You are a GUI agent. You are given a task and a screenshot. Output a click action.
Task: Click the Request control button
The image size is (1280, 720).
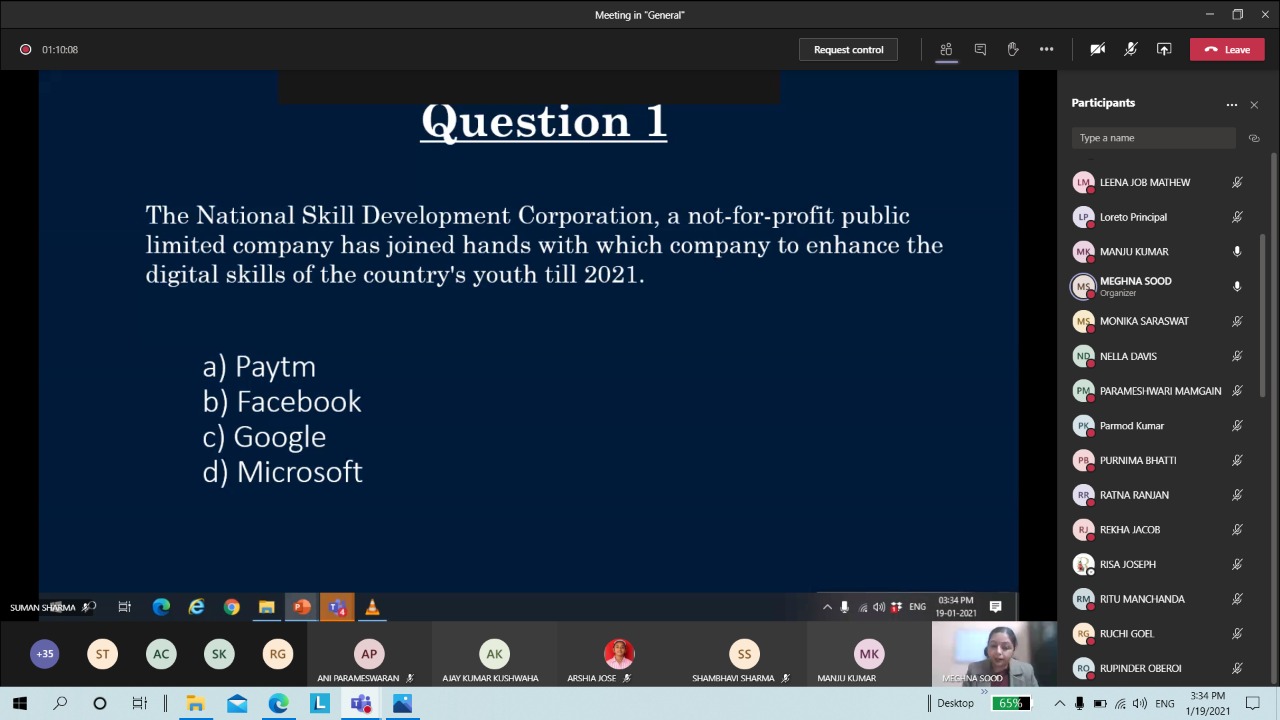(x=848, y=49)
